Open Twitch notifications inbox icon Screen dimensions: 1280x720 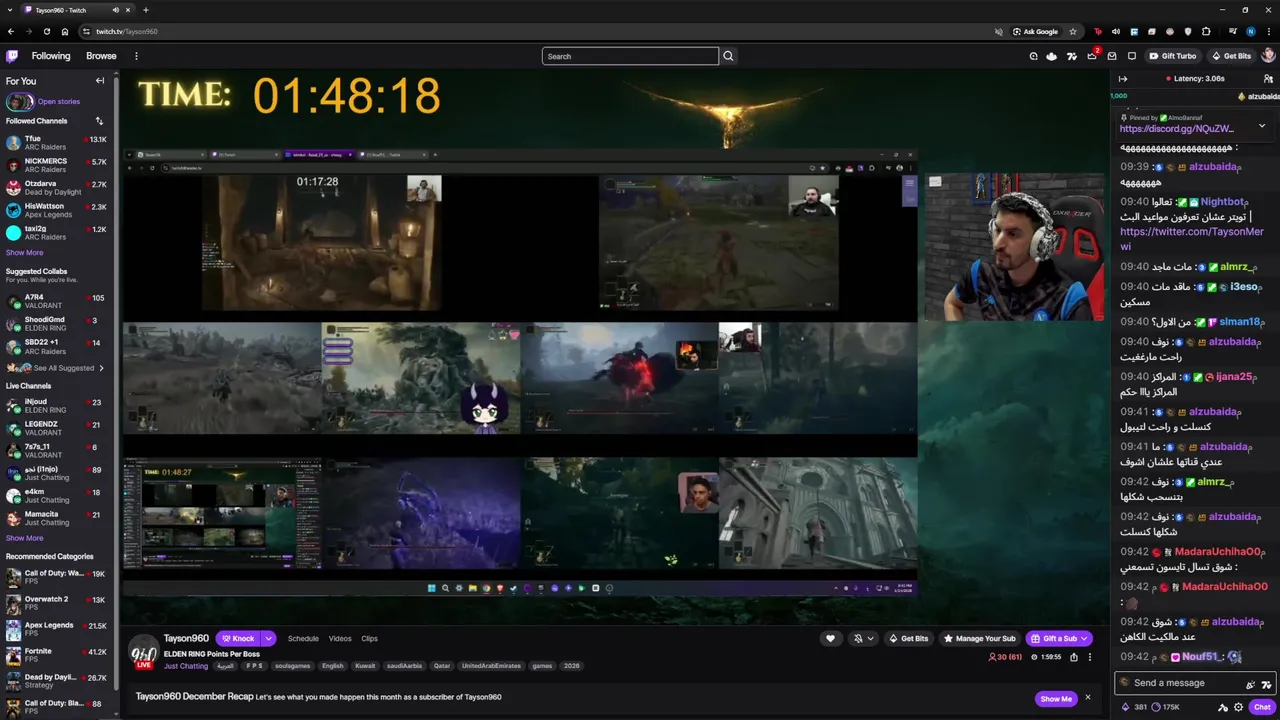(x=1112, y=56)
